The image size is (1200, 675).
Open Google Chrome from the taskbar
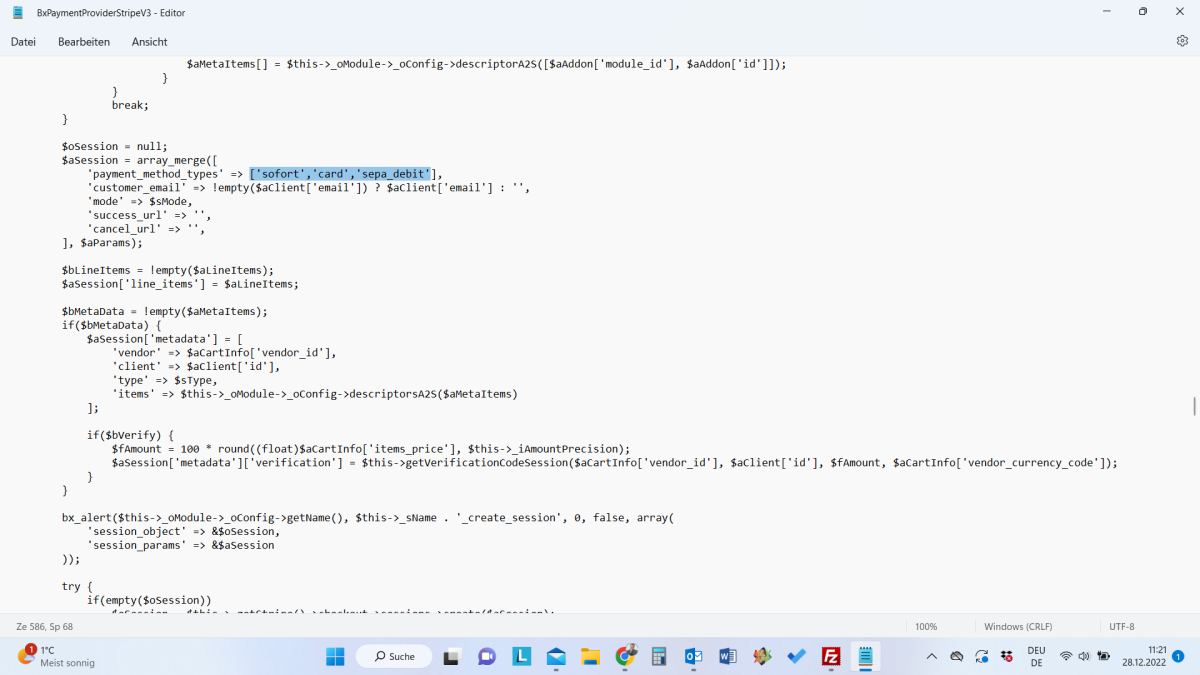(625, 656)
